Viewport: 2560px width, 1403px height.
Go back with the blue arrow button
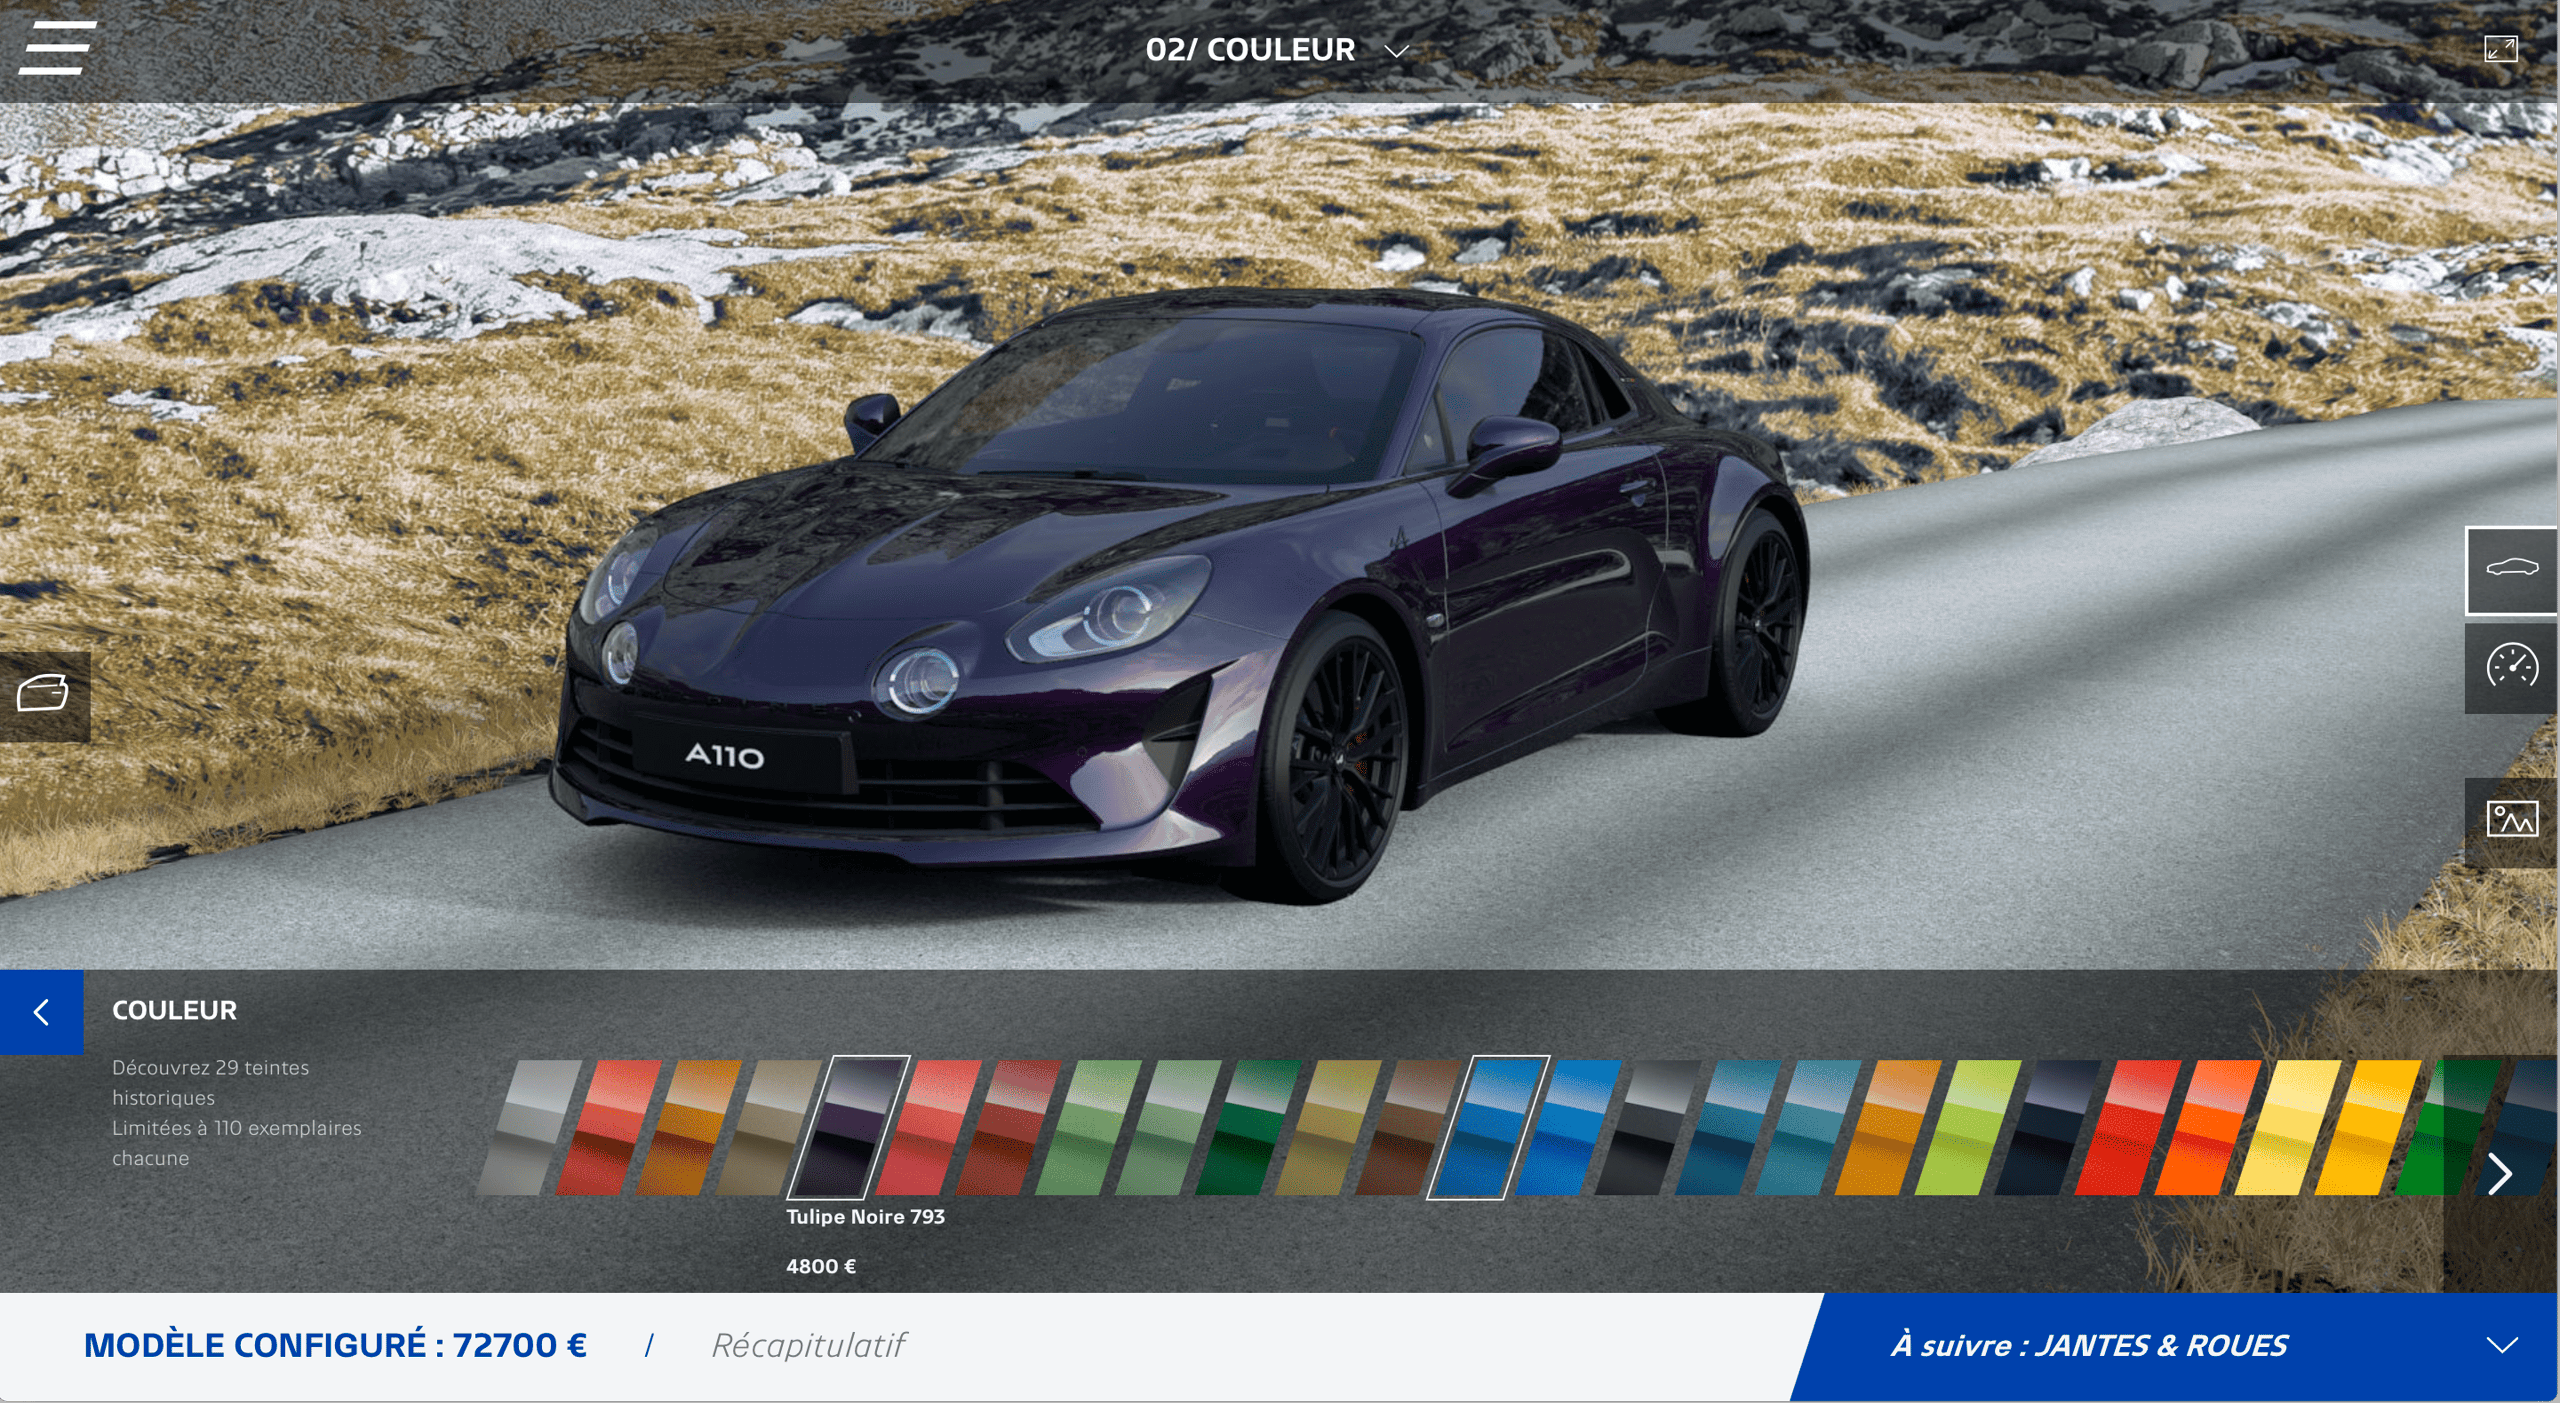pyautogui.click(x=41, y=1012)
